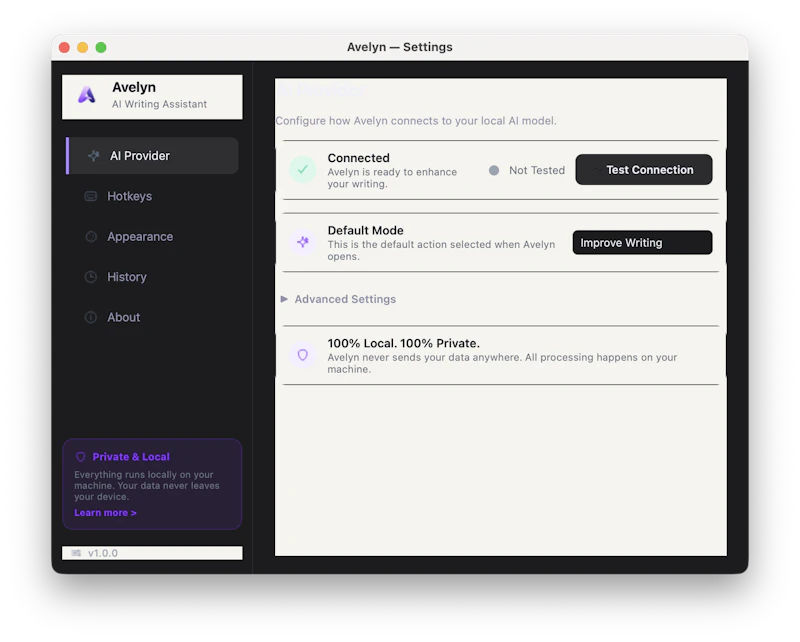Show the About page

click(153, 317)
